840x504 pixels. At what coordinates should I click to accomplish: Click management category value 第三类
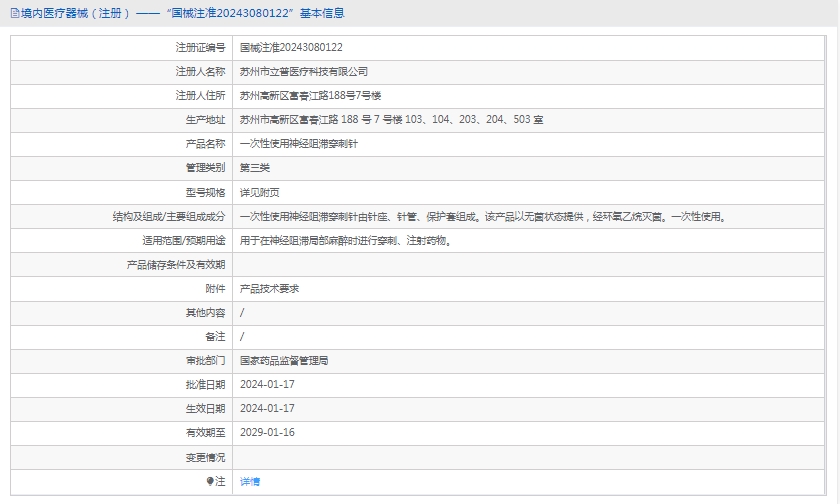(x=255, y=168)
